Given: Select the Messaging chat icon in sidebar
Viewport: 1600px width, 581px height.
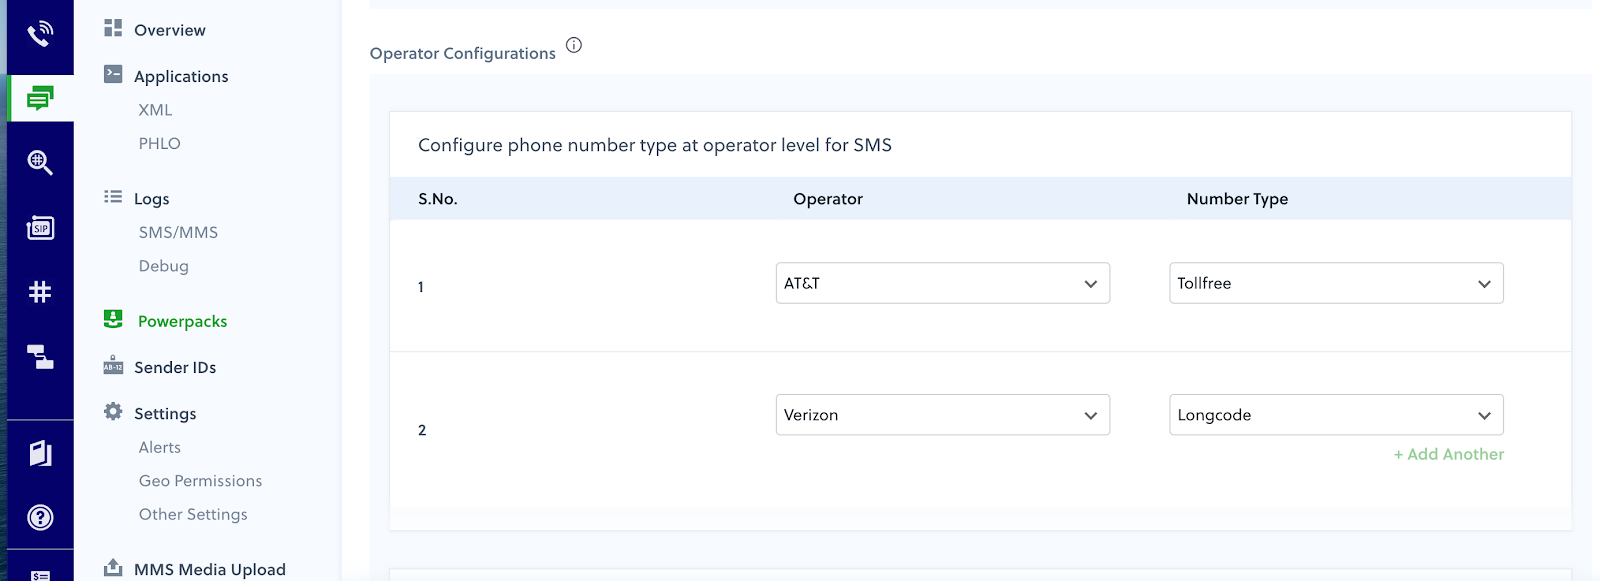Looking at the screenshot, I should 40,98.
